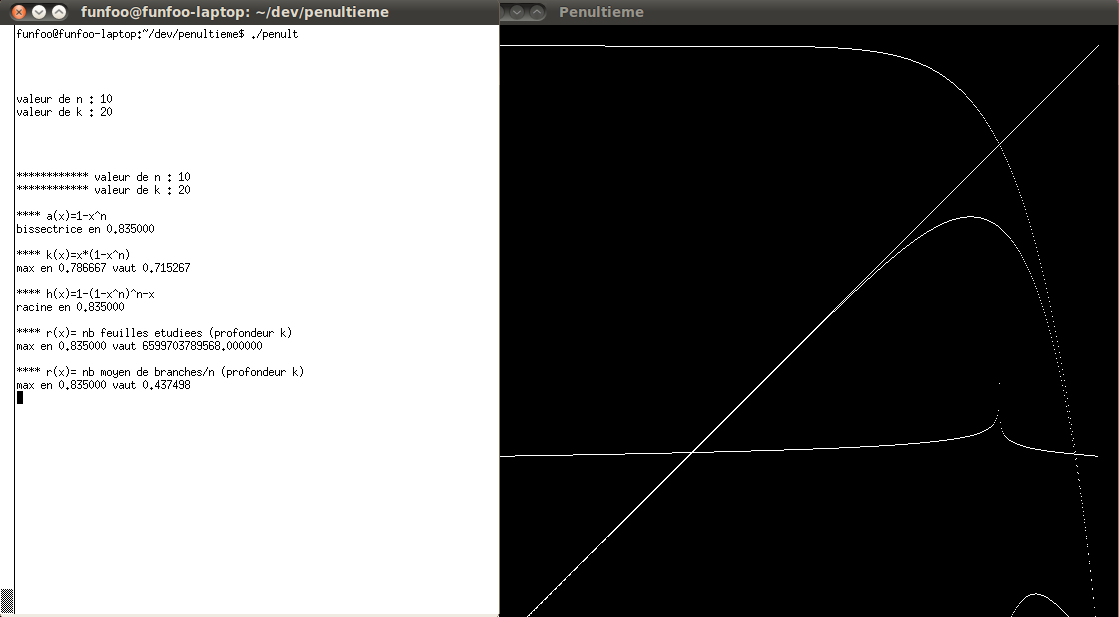Image resolution: width=1119 pixels, height=617 pixels.
Task: Click the terminal title bar text
Action: (x=235, y=12)
